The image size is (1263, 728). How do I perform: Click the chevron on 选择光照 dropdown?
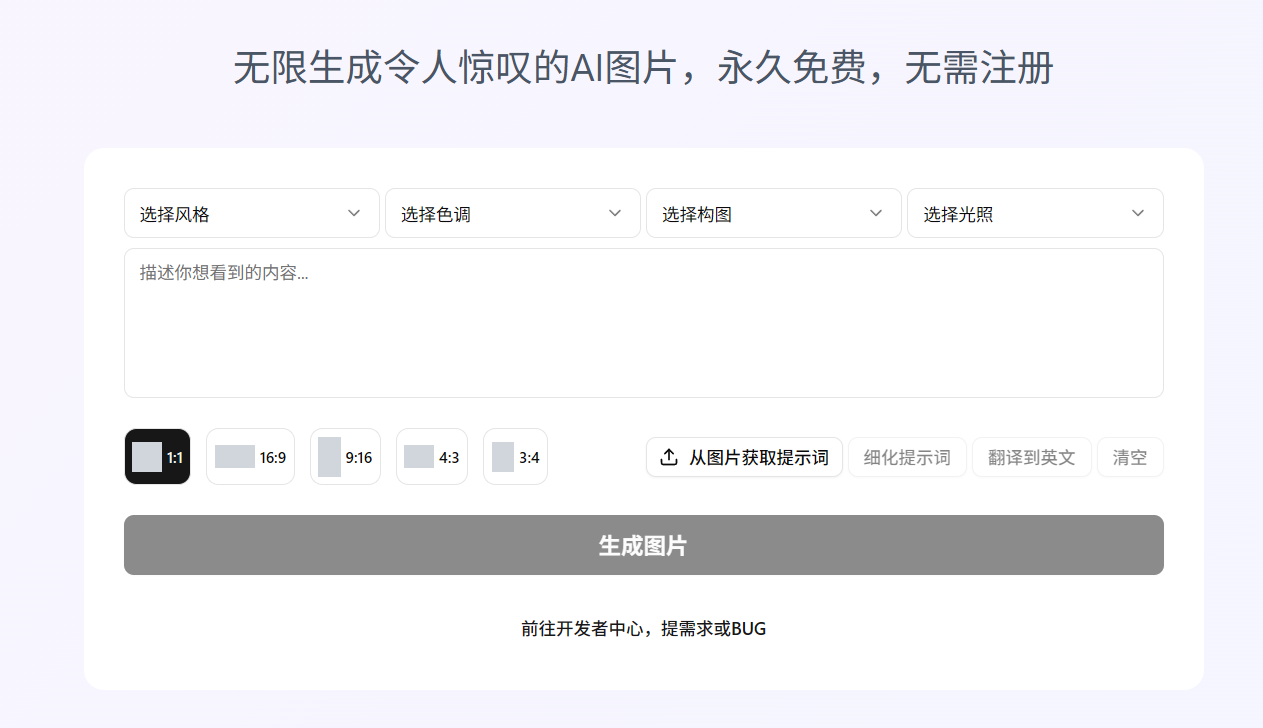1137,213
